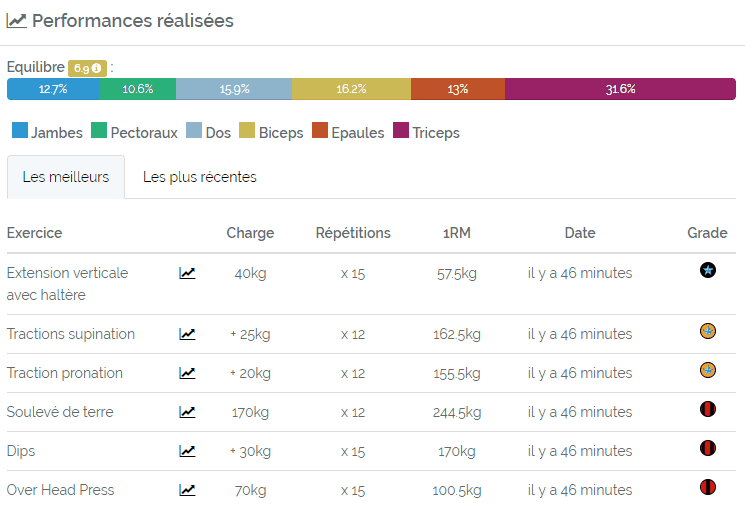Open progress chart for Tractions supination
Image resolution: width=745 pixels, height=508 pixels.
click(187, 334)
